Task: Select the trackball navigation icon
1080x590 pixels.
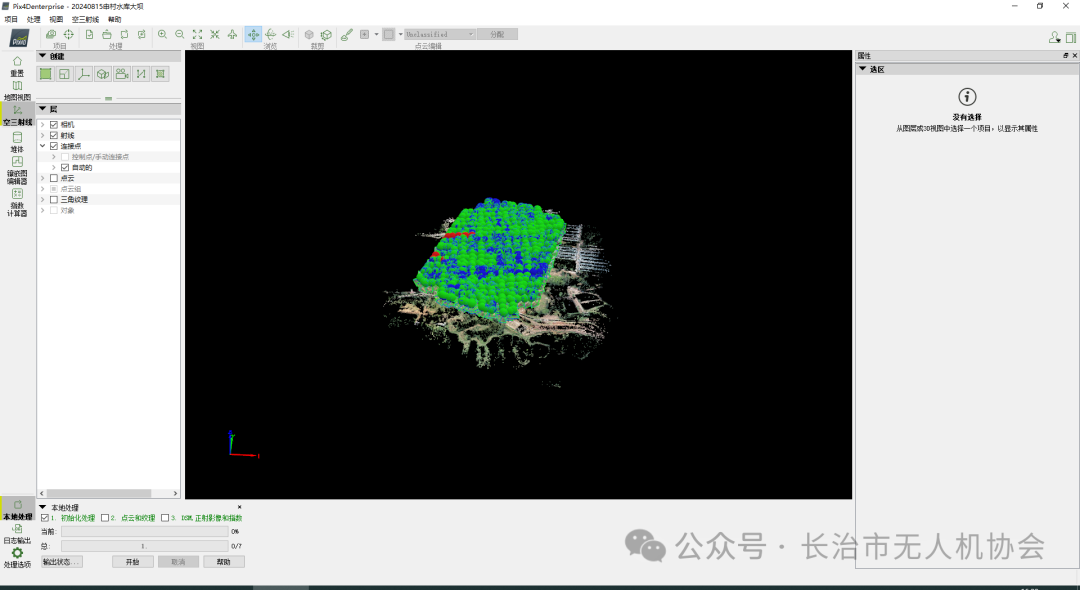Action: pyautogui.click(x=271, y=34)
